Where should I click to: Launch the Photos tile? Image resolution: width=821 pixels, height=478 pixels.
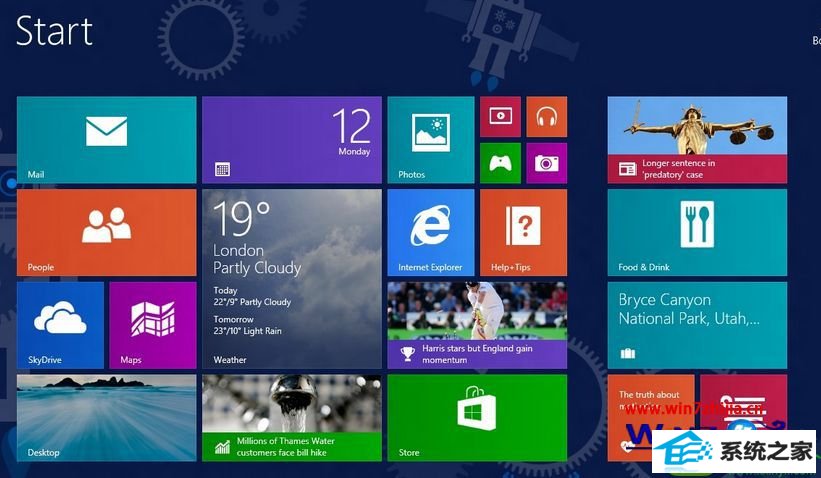coord(431,140)
